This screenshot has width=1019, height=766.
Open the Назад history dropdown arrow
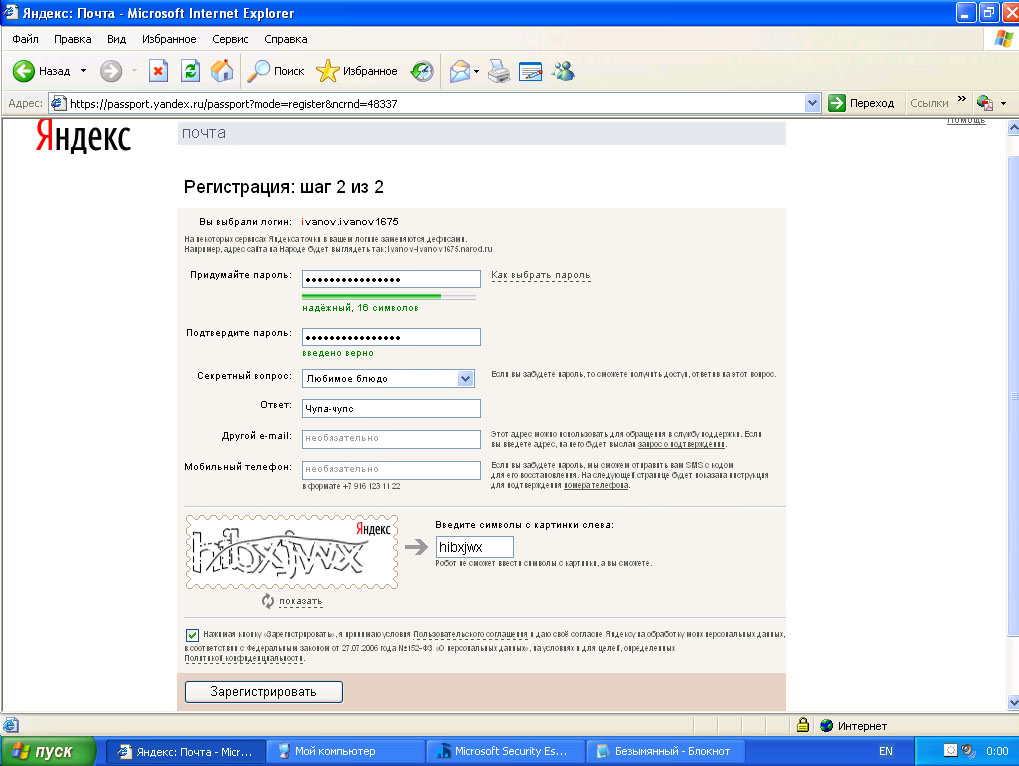coord(83,71)
